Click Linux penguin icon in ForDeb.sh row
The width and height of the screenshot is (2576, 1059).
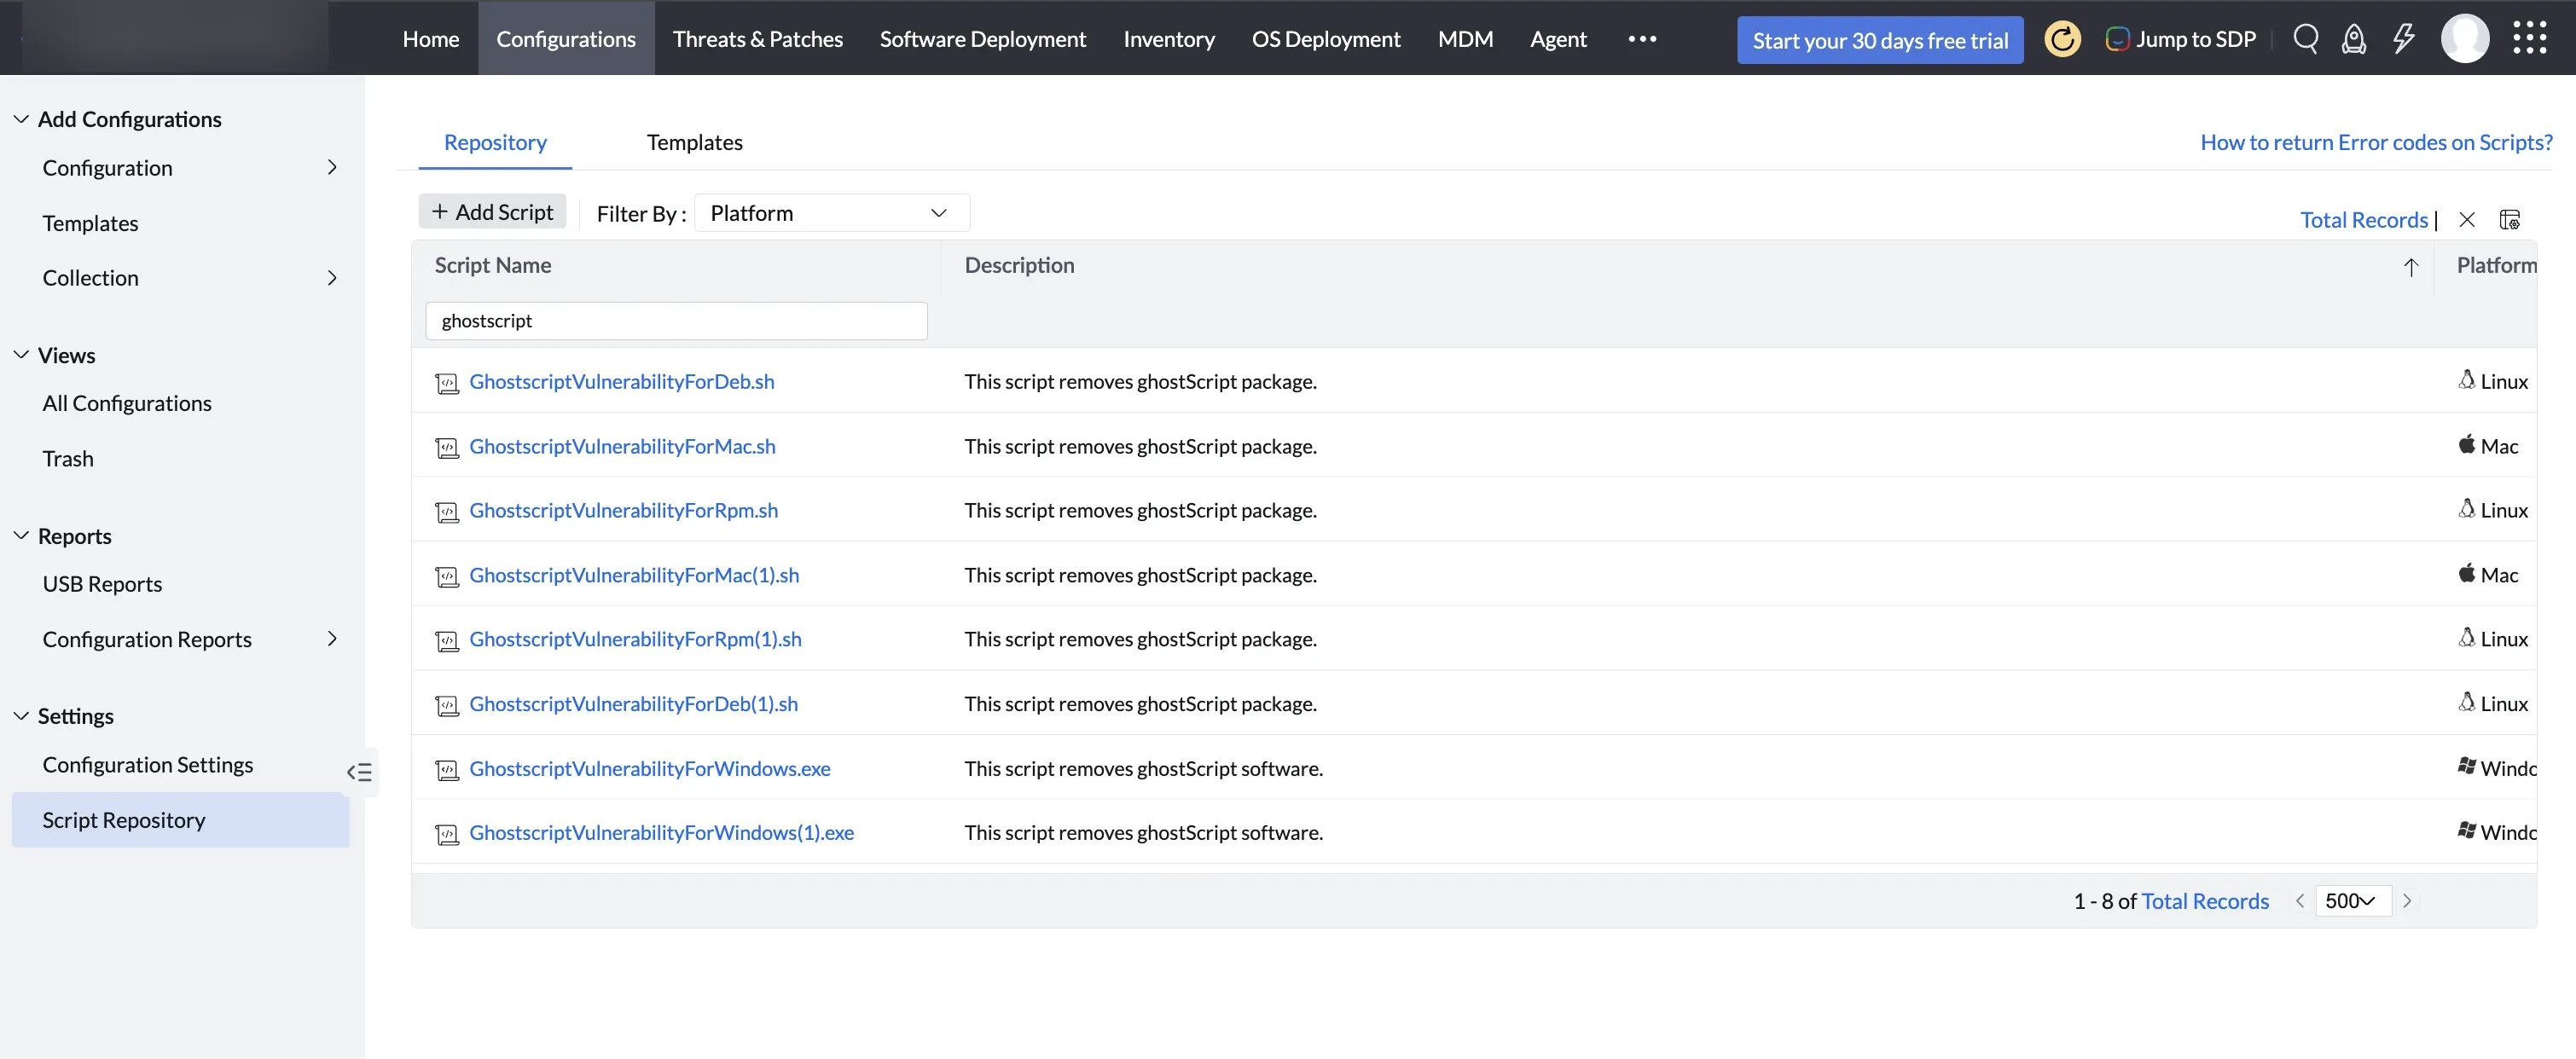pyautogui.click(x=2467, y=380)
